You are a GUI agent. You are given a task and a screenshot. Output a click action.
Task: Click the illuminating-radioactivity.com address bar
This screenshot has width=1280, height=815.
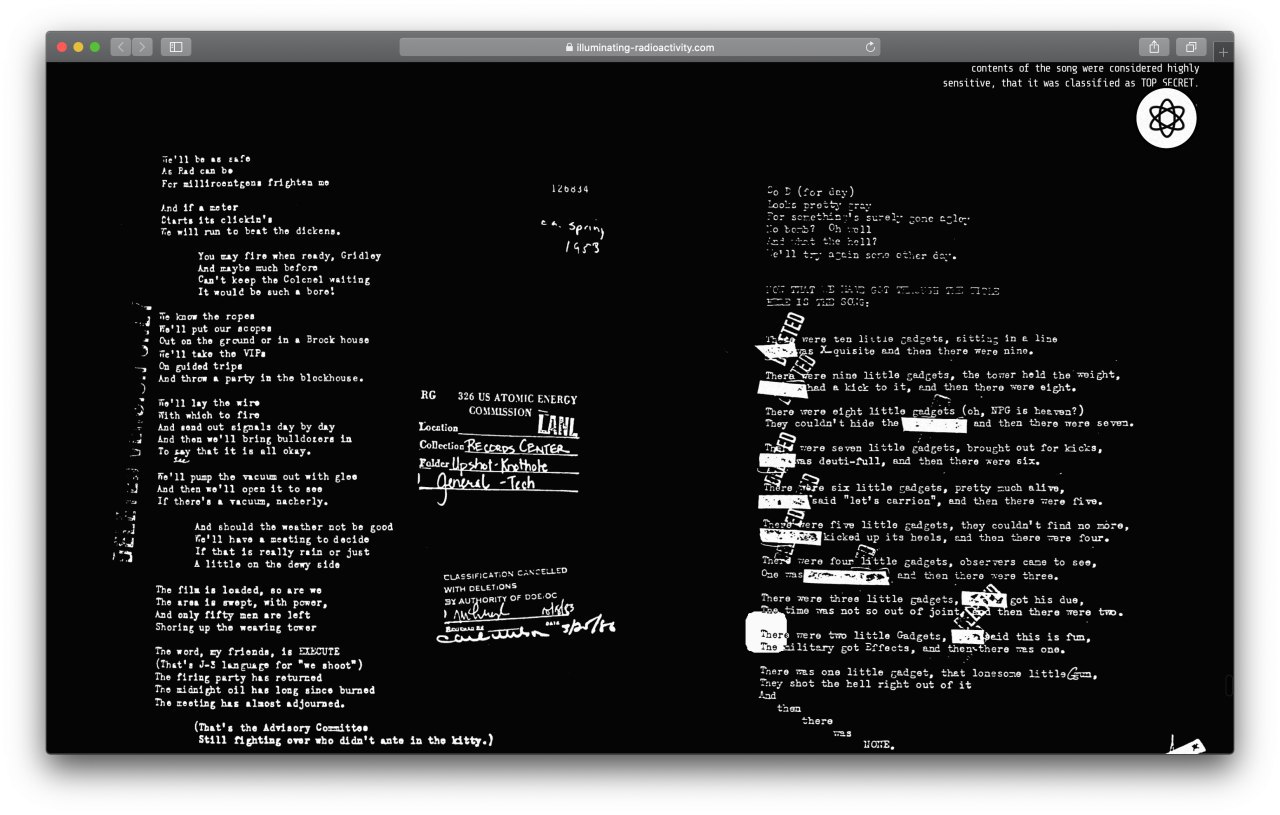pos(640,47)
